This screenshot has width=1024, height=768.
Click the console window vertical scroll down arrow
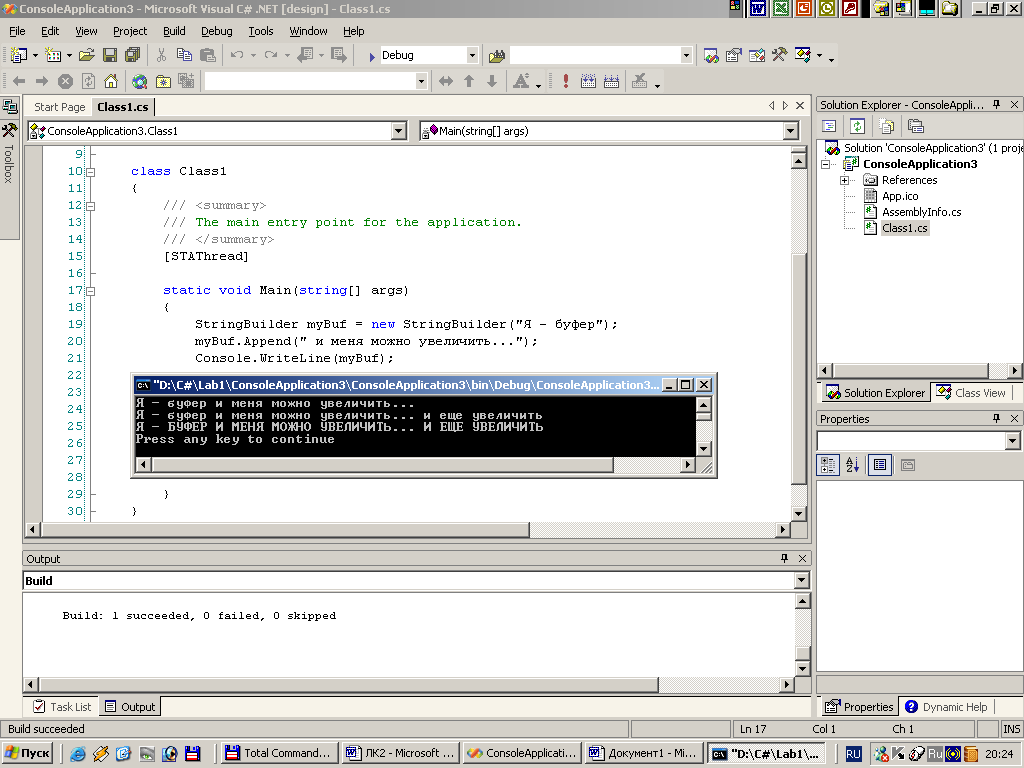[x=703, y=449]
